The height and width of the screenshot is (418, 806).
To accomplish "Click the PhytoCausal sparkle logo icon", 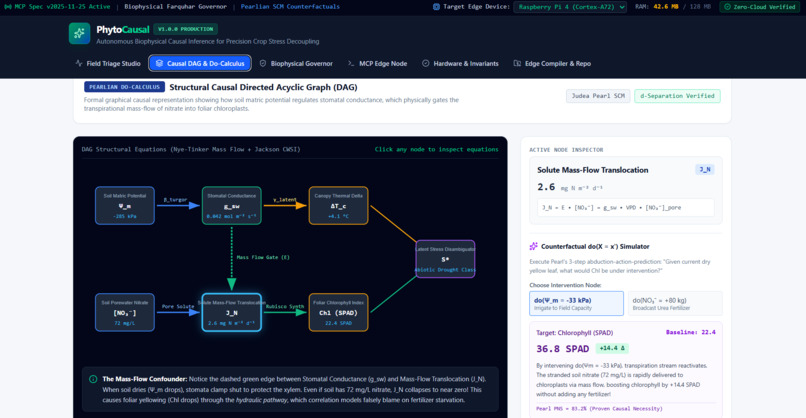I will coord(79,33).
